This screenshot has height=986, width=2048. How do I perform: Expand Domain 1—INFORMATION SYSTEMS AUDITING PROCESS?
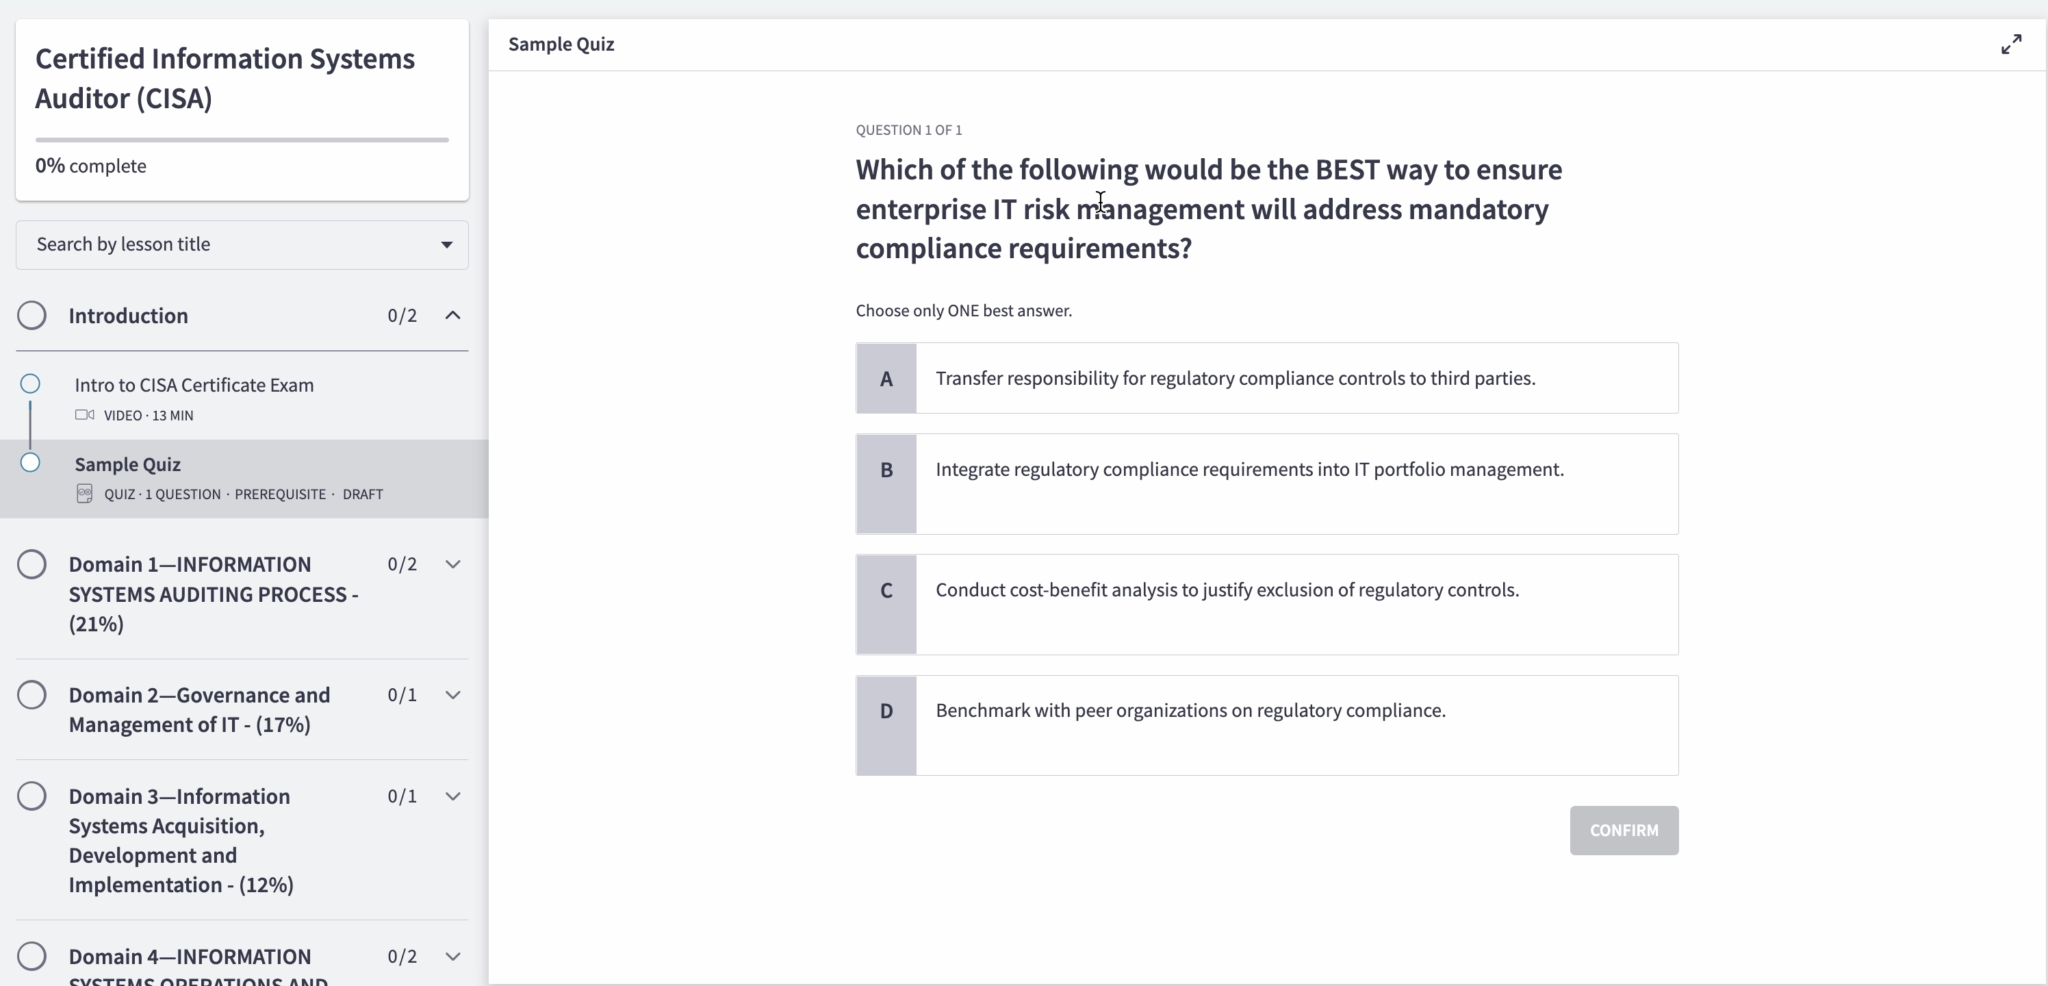[453, 564]
